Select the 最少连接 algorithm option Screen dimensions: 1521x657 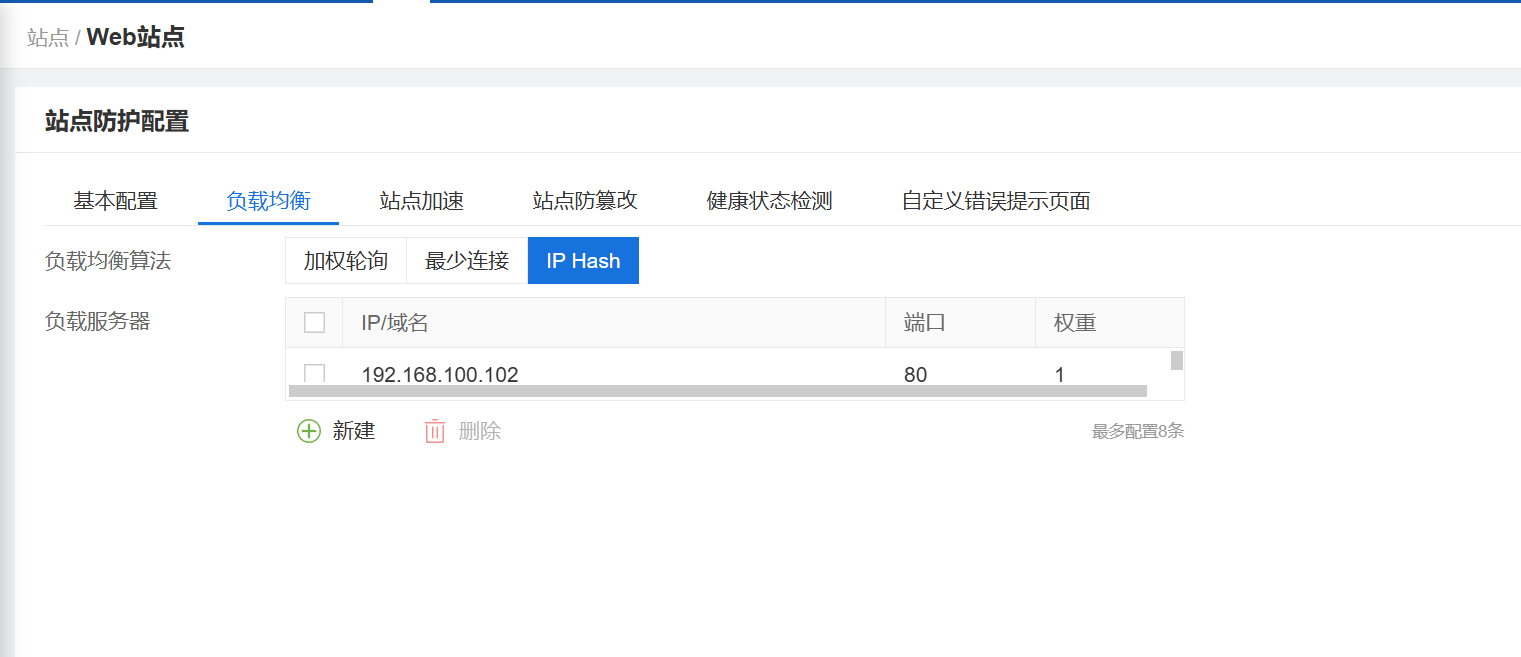pyautogui.click(x=467, y=261)
